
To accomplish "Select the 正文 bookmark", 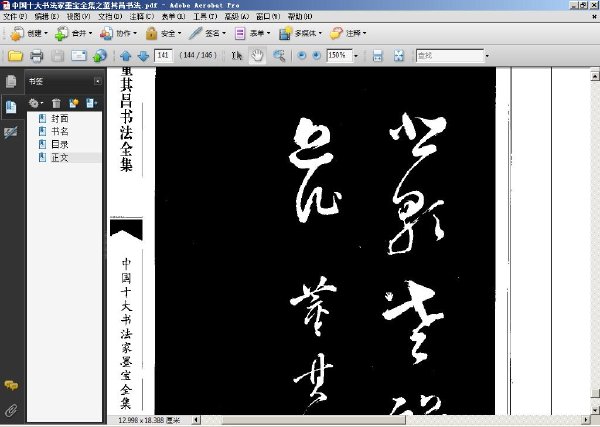I will [x=60, y=157].
